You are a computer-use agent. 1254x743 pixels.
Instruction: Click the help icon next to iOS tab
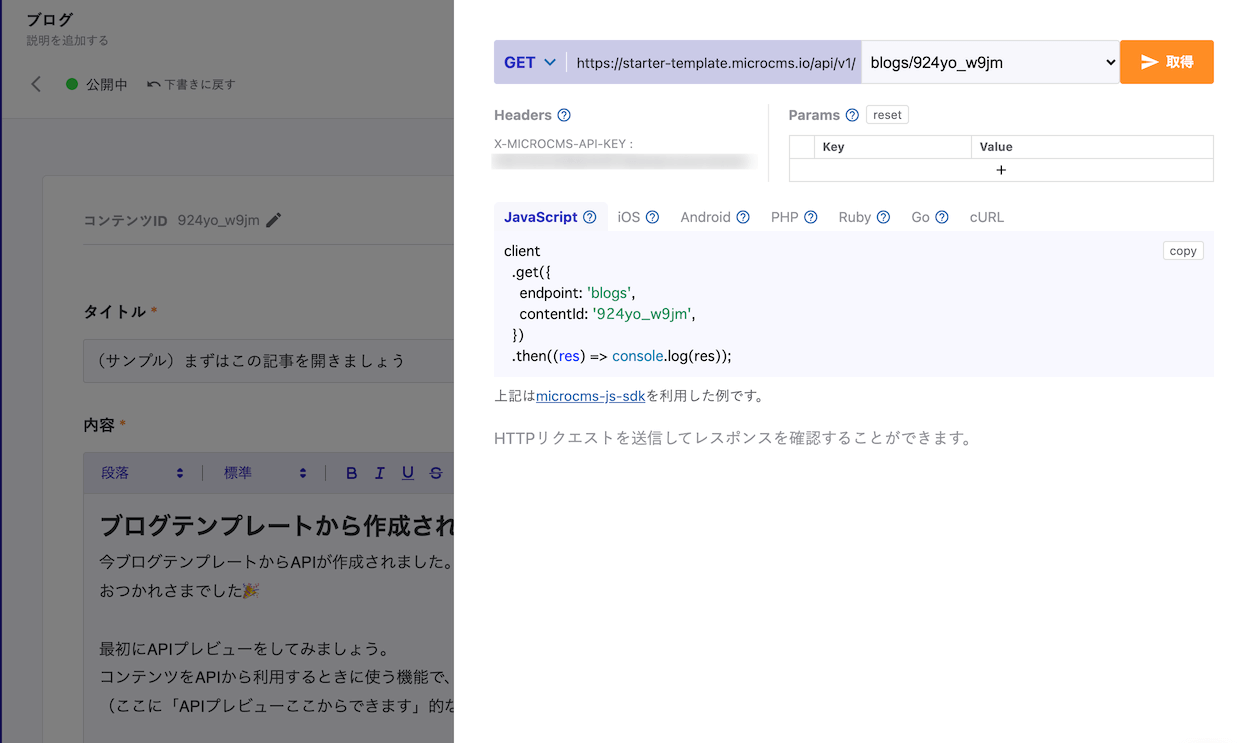(652, 217)
